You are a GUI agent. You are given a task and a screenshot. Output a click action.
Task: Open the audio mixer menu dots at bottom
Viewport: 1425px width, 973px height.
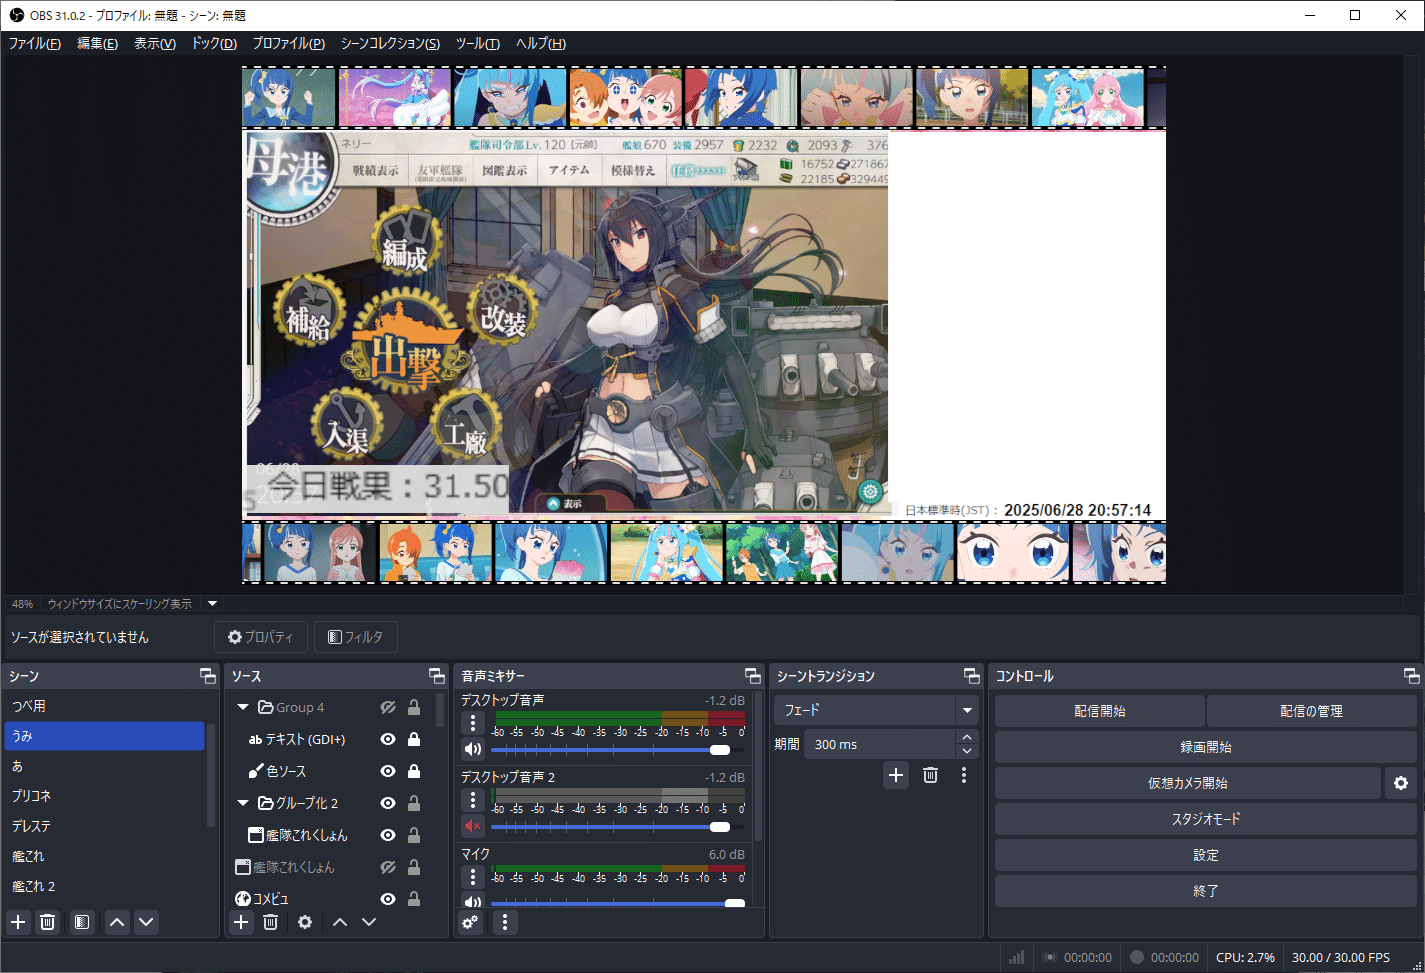coord(505,922)
